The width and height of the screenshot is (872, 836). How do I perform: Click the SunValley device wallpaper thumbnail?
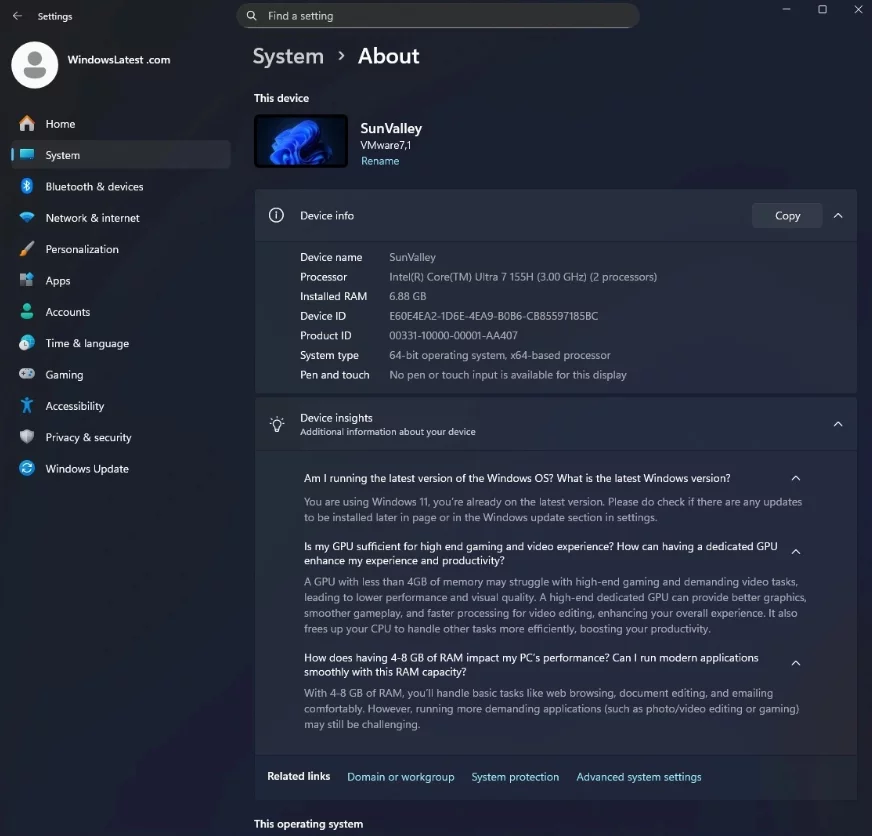click(301, 141)
